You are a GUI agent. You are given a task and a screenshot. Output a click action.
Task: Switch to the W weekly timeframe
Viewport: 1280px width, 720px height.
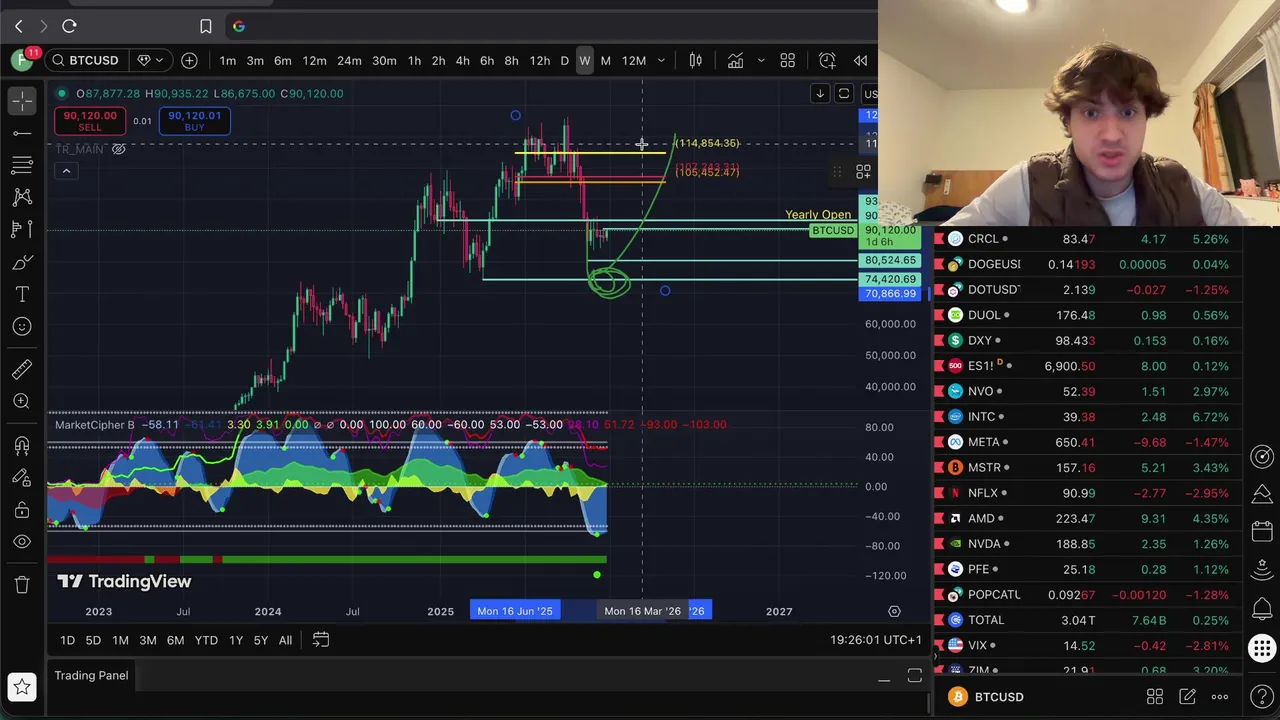pyautogui.click(x=585, y=61)
